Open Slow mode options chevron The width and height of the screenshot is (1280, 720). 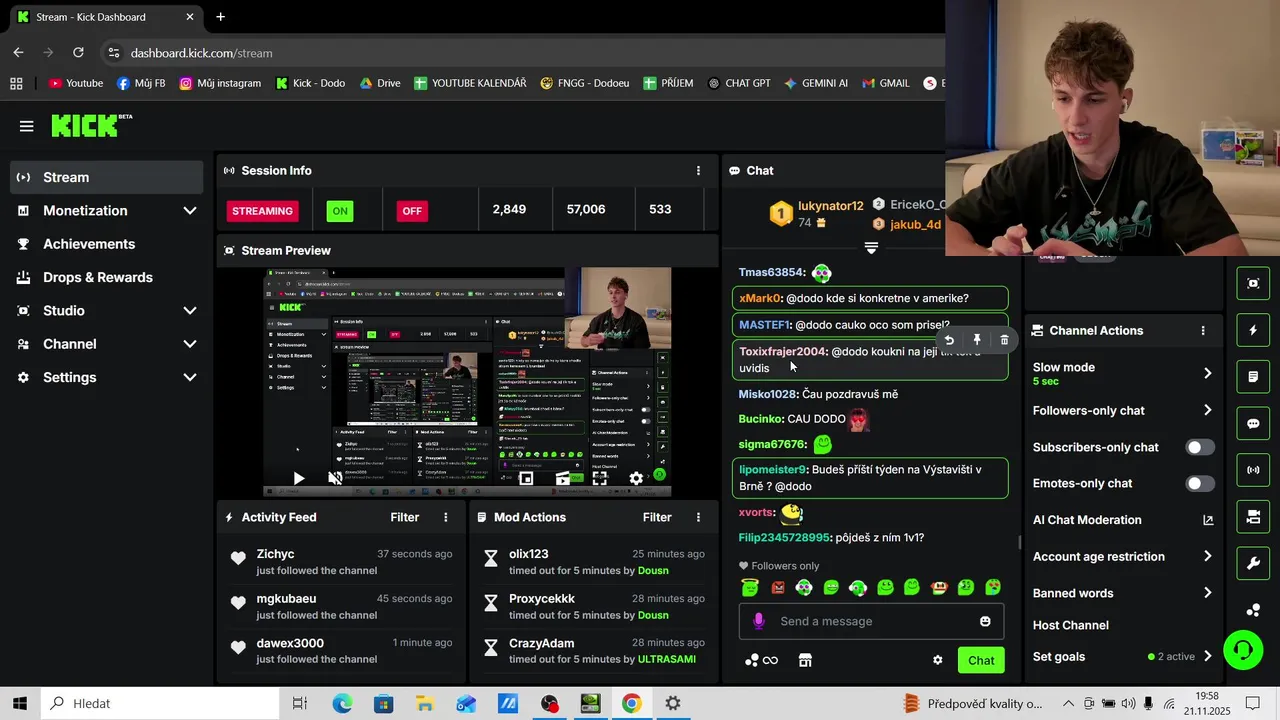(1207, 373)
